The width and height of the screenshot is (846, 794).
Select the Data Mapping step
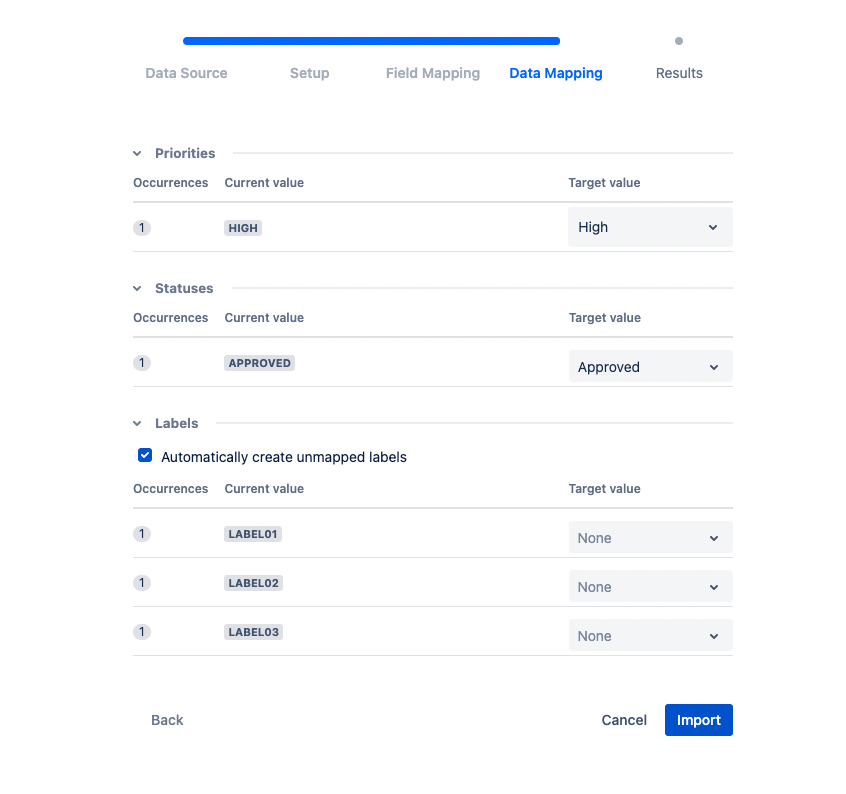click(x=556, y=73)
